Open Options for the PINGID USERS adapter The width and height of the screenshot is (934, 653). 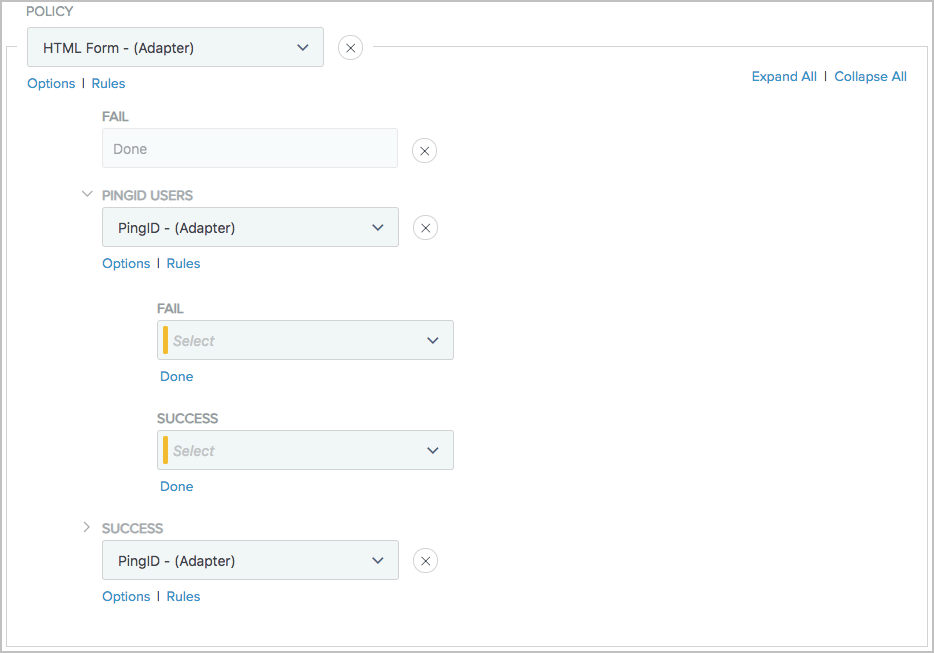tap(126, 263)
